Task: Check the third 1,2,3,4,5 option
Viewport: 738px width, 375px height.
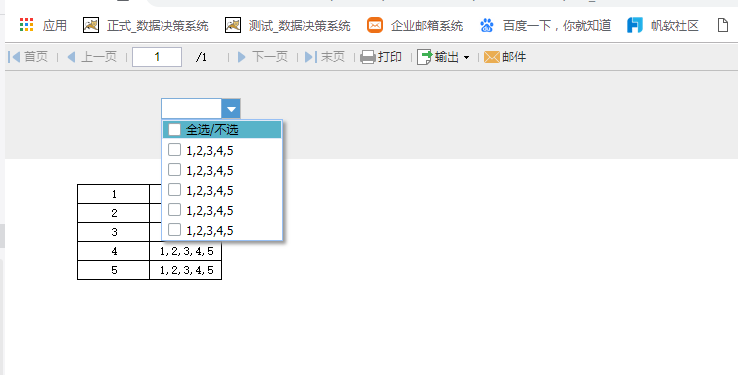Action: [175, 190]
